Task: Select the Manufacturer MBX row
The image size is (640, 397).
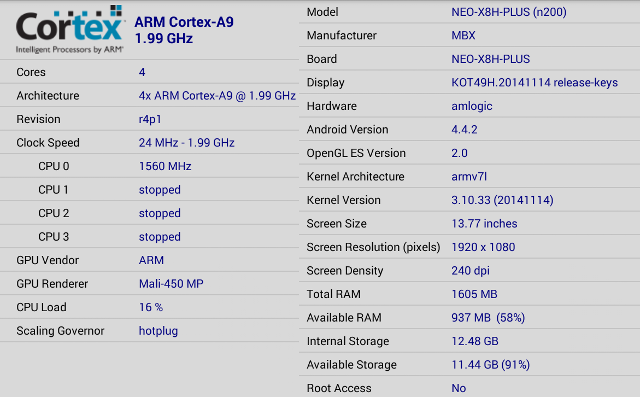Action: tap(469, 35)
